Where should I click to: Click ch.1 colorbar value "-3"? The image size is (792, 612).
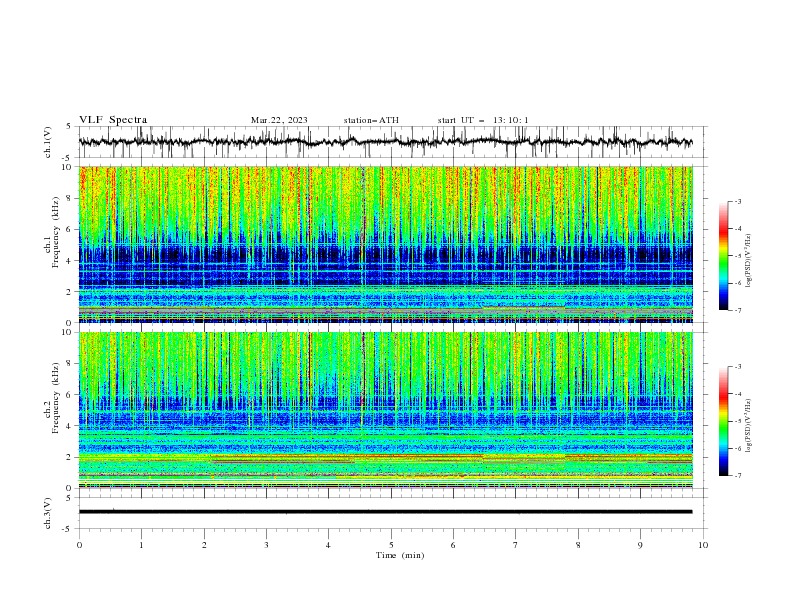(738, 201)
